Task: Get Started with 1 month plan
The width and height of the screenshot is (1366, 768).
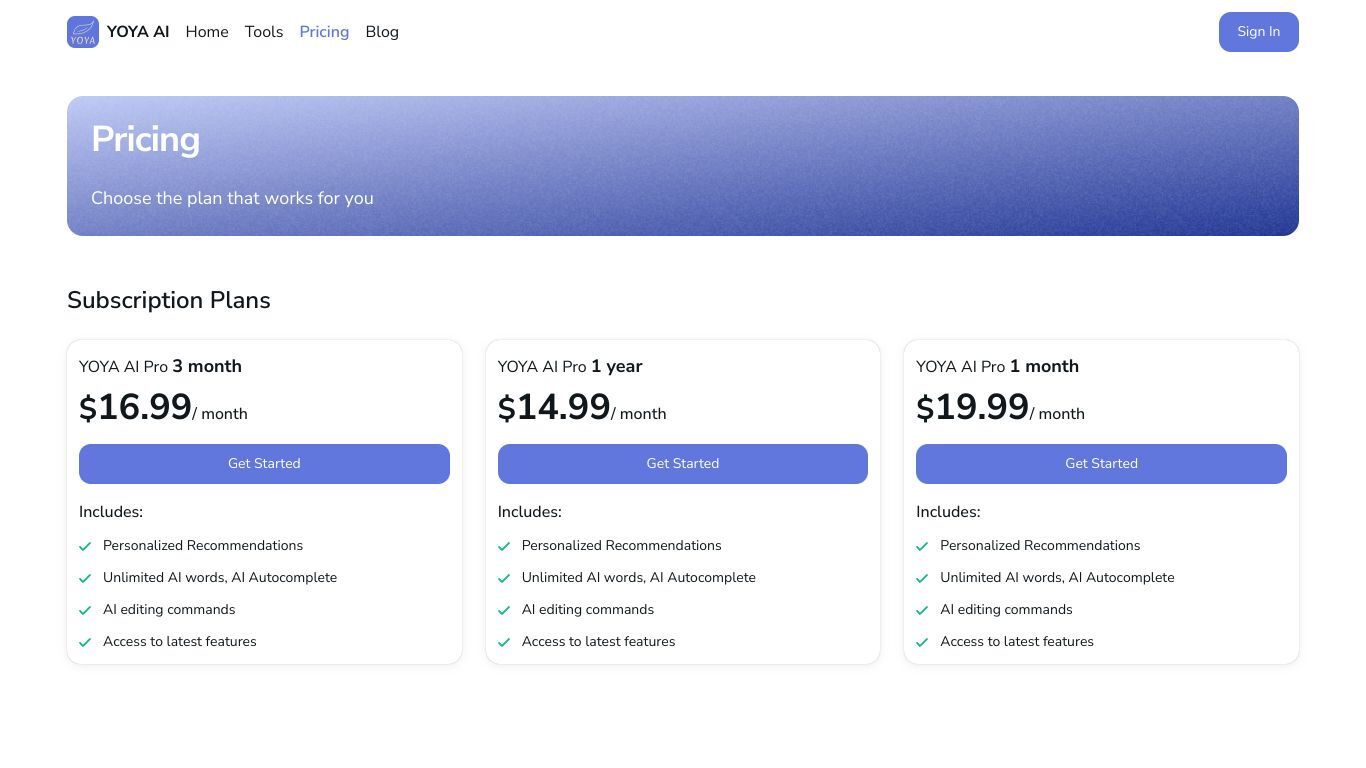Action: click(x=1101, y=464)
